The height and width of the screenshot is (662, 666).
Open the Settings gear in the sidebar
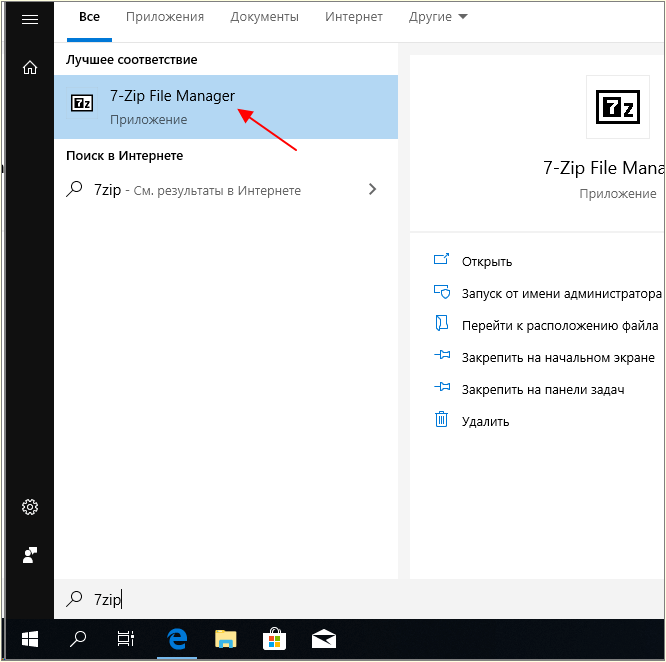[30, 507]
